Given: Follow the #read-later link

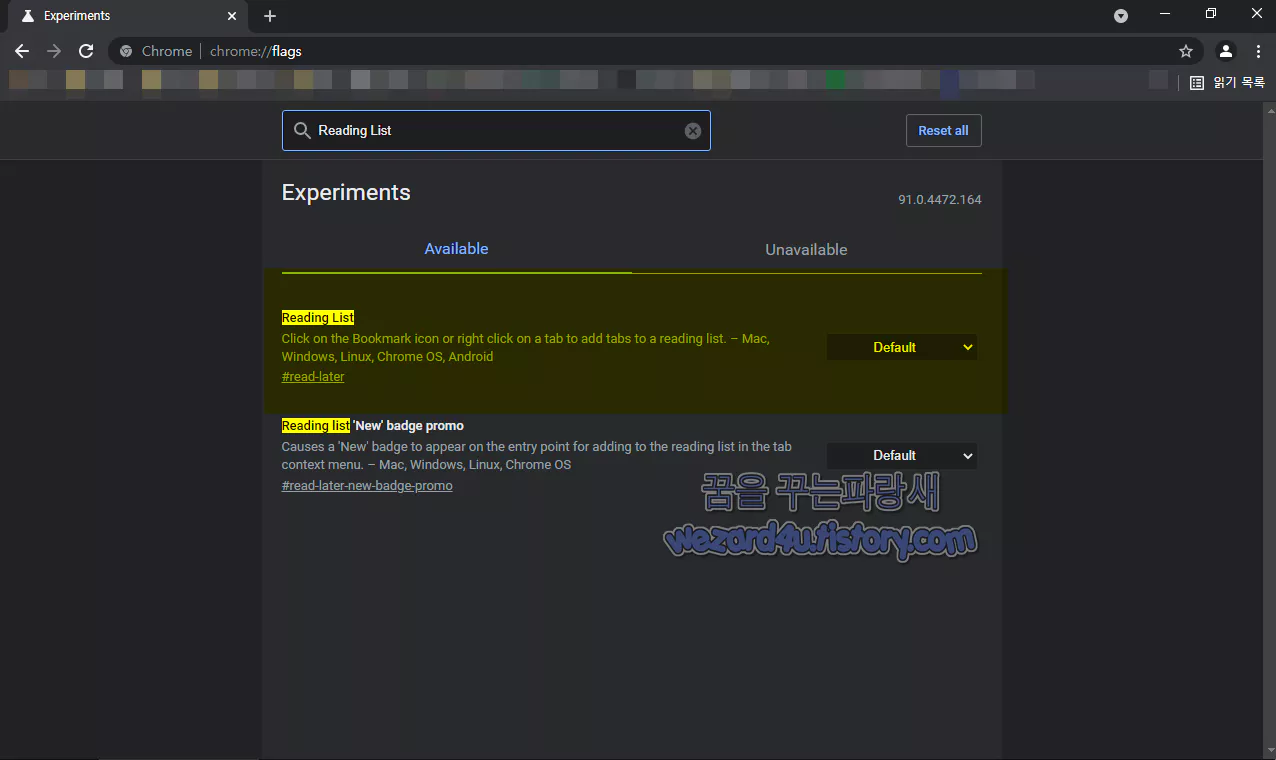Looking at the screenshot, I should 313,377.
